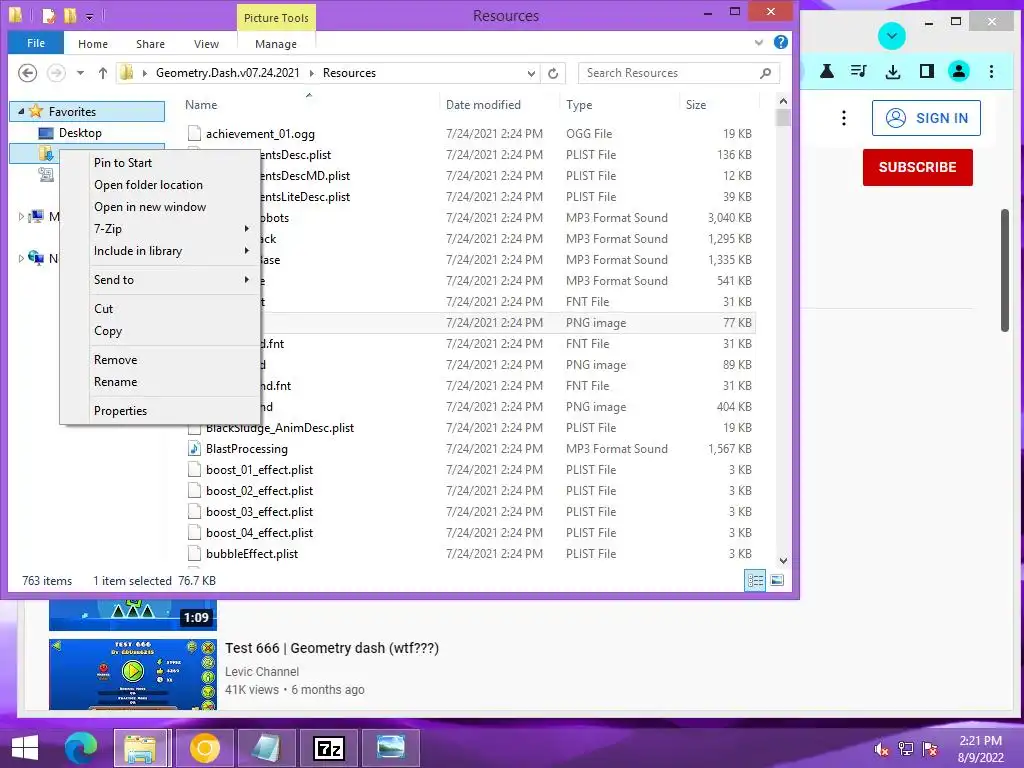
Task: Open Windows Start button
Action: (x=25, y=748)
